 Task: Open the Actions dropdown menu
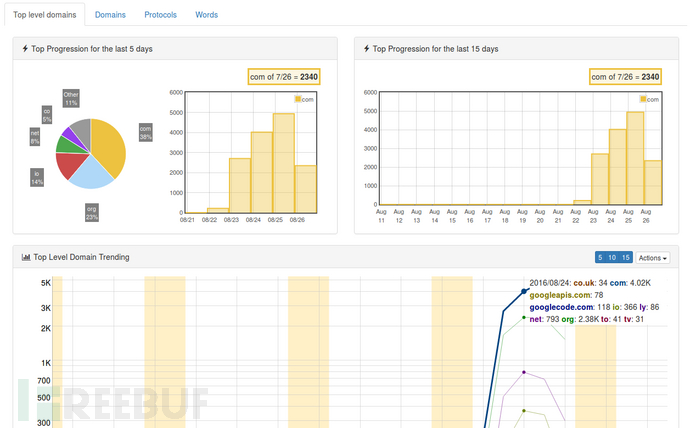653,258
